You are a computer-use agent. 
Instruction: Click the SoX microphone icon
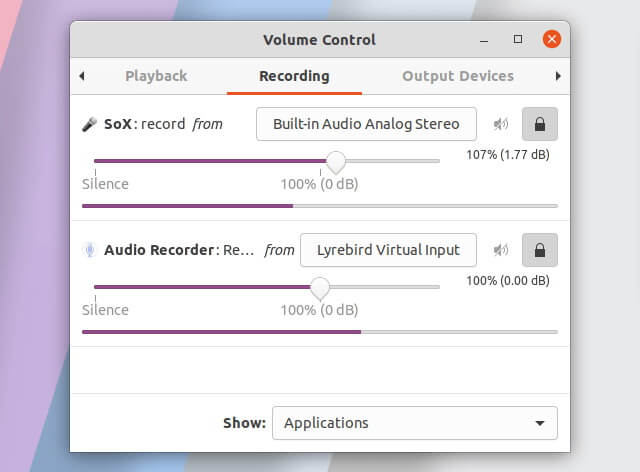click(x=89, y=124)
